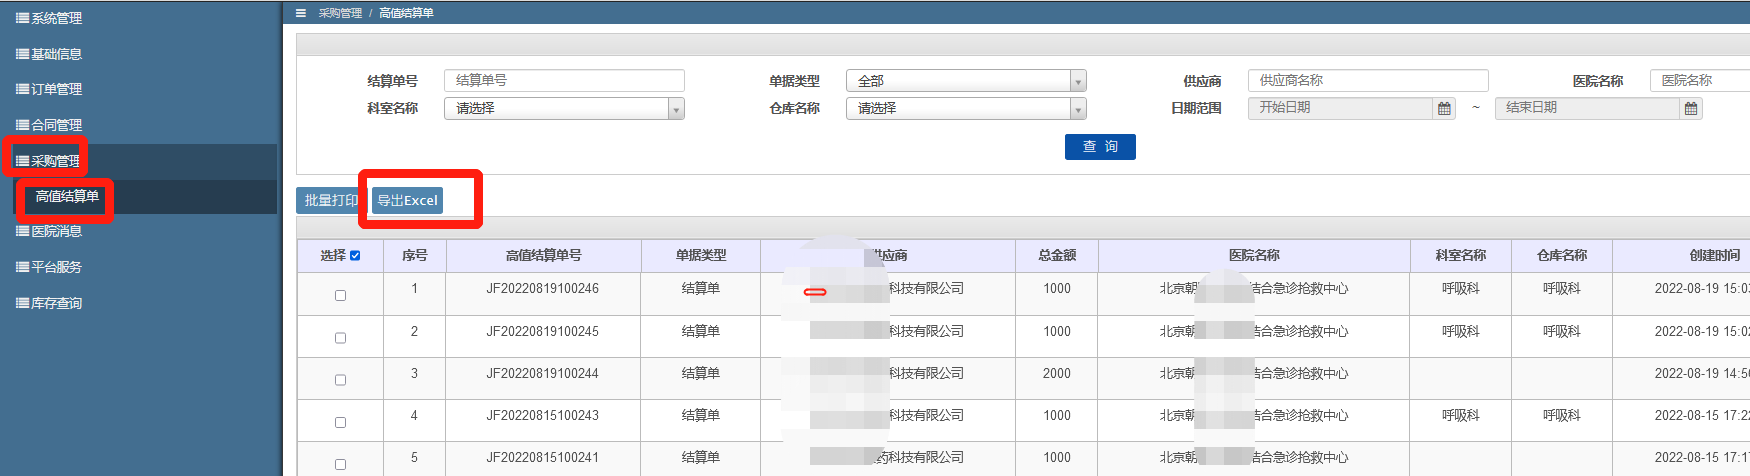Open end date calendar icon
Screen dimensions: 1750x476
pyautogui.click(x=1691, y=108)
